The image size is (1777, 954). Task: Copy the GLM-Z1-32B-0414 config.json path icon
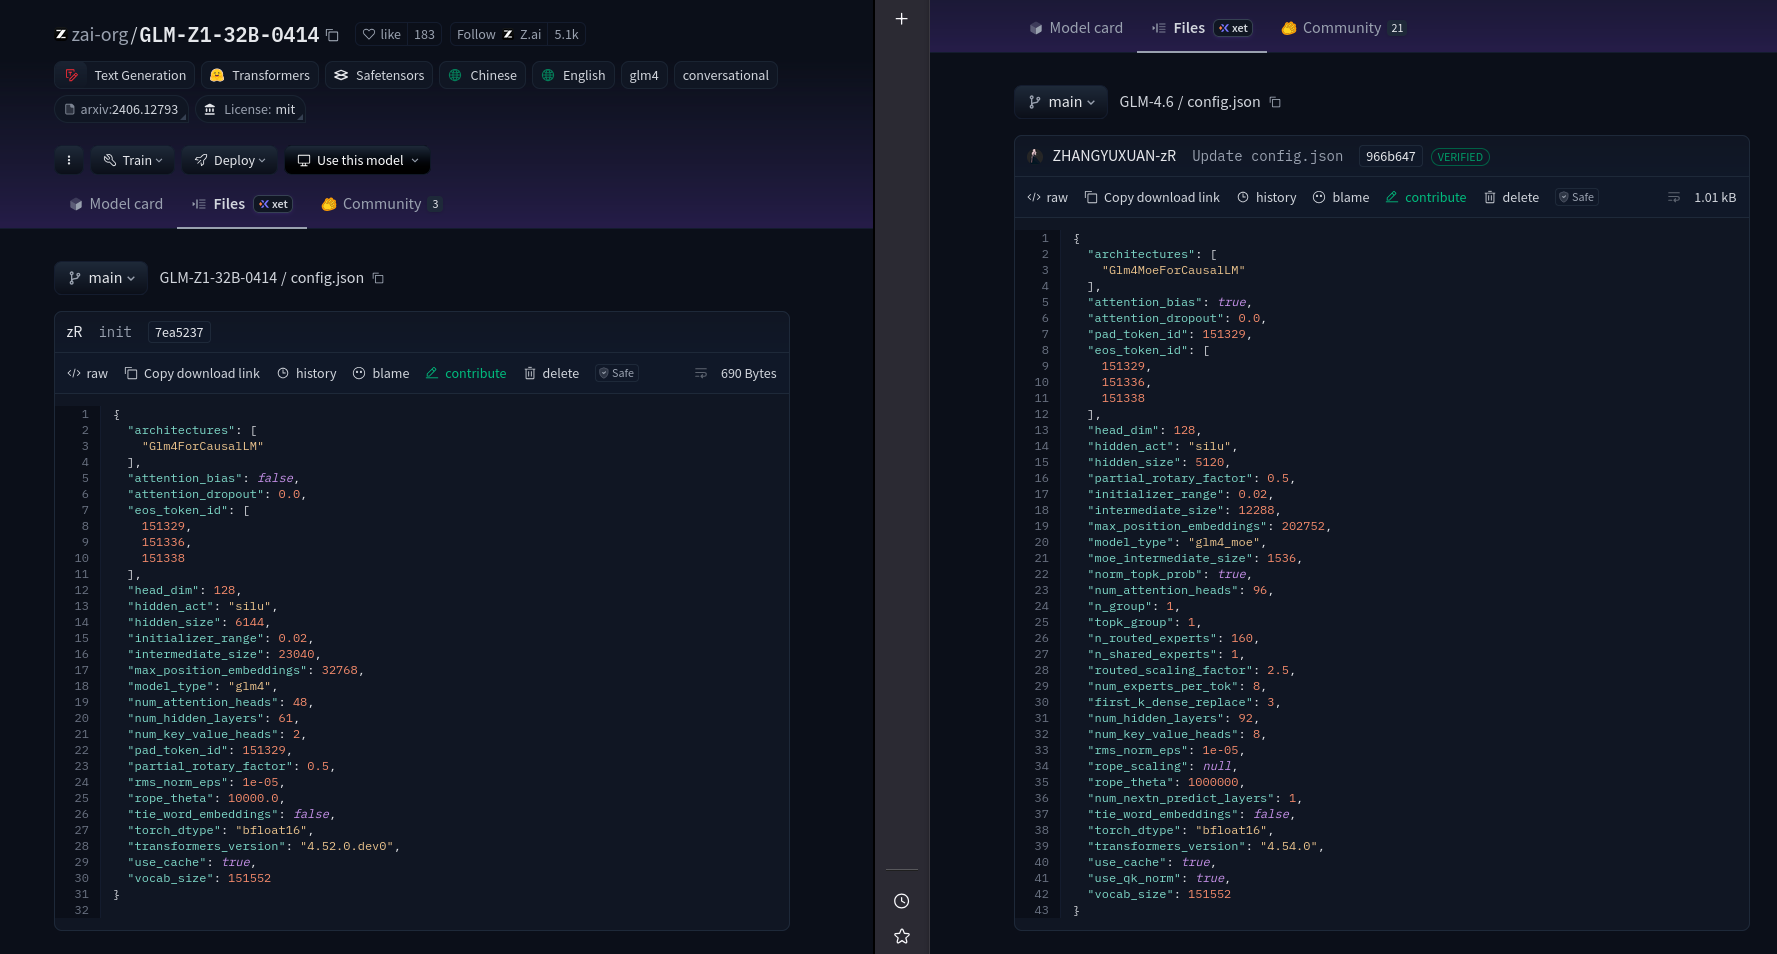coord(378,278)
